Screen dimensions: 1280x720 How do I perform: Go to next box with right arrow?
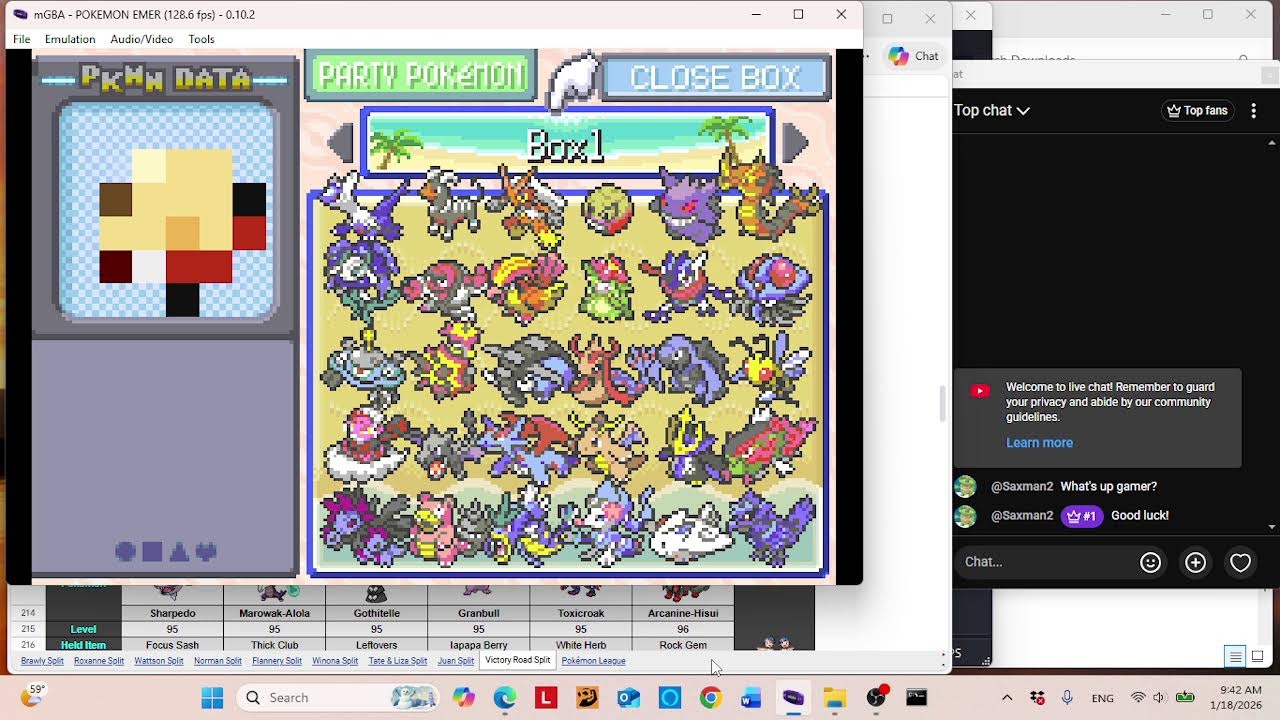coord(795,143)
